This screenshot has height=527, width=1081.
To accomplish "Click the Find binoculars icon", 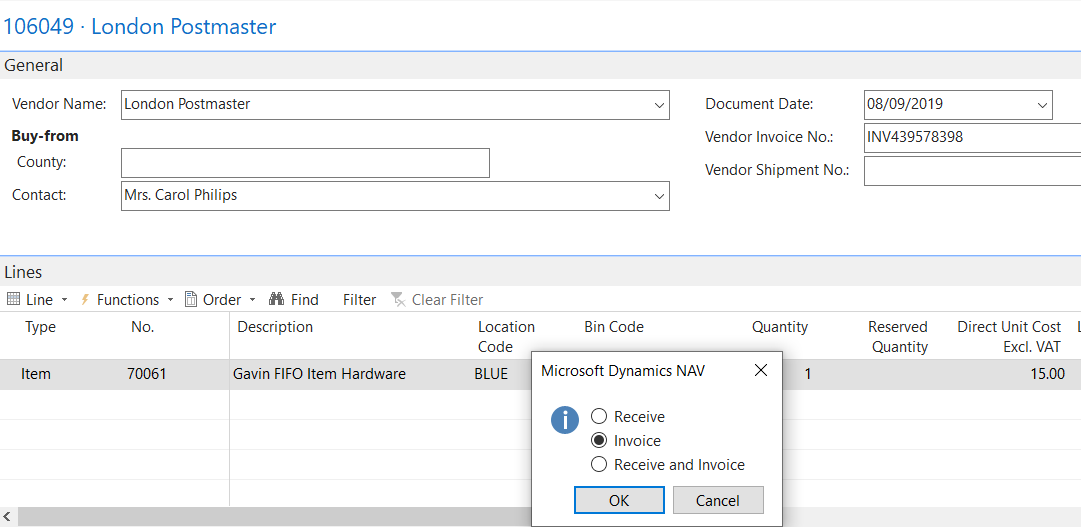I will (277, 299).
